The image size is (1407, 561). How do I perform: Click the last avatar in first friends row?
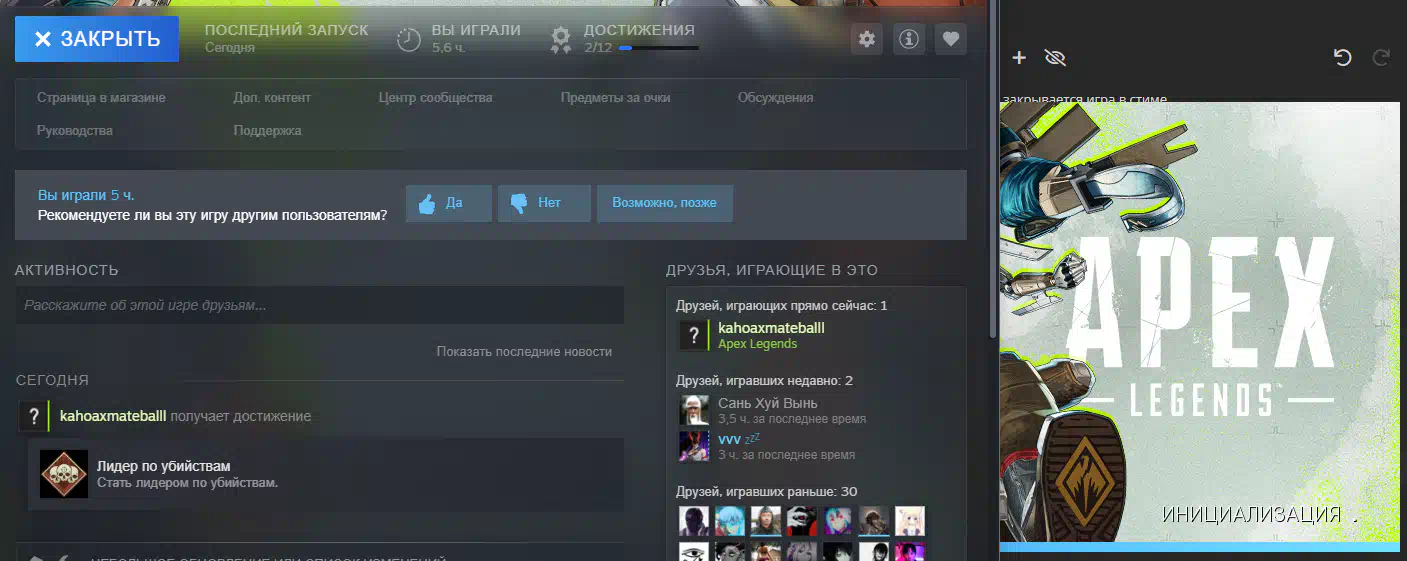910,520
